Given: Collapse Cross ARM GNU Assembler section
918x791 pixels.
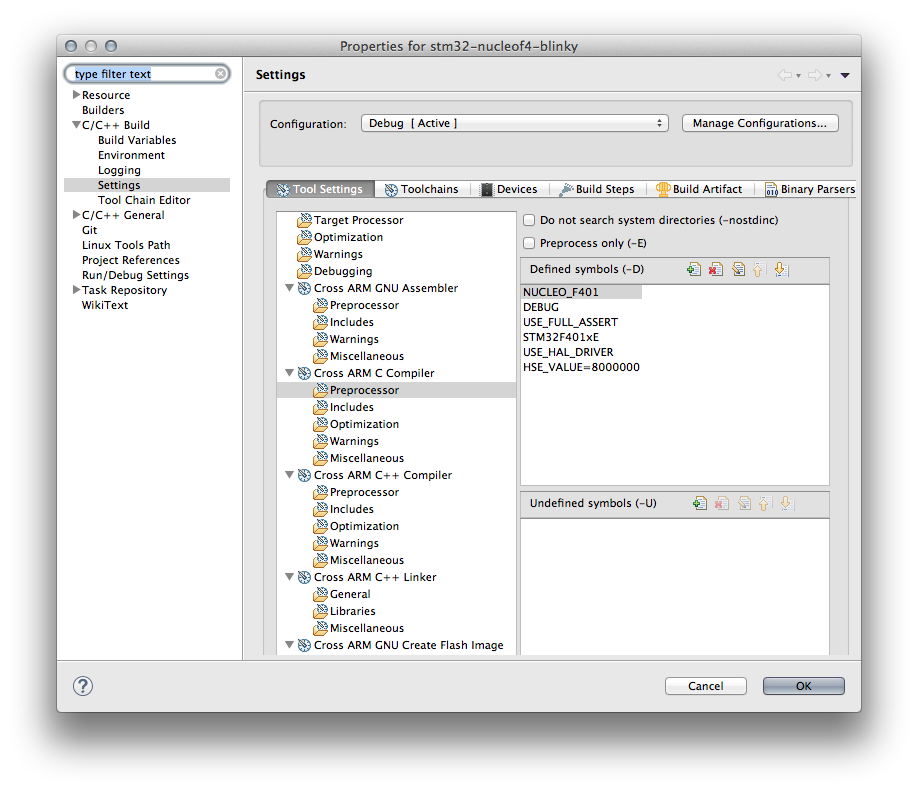Looking at the screenshot, I should pos(289,288).
